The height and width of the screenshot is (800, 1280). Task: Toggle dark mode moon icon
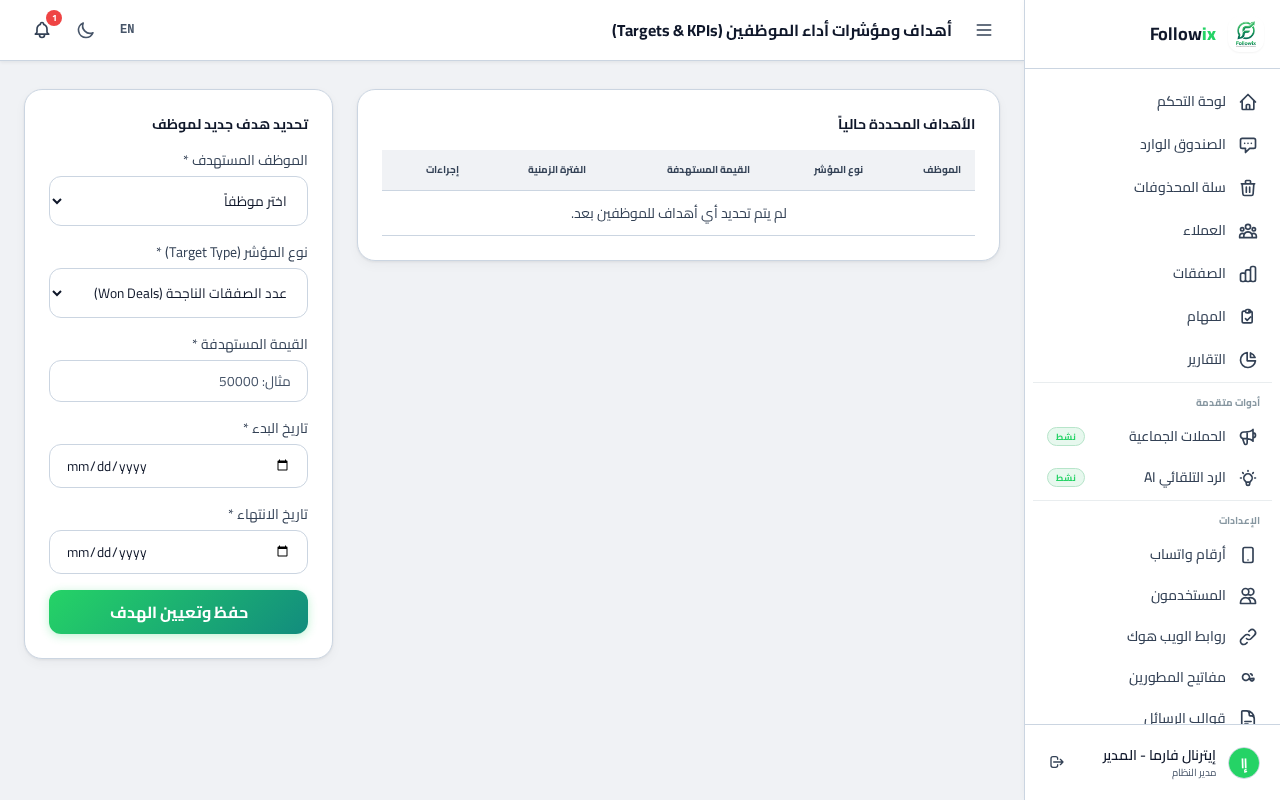point(86,30)
